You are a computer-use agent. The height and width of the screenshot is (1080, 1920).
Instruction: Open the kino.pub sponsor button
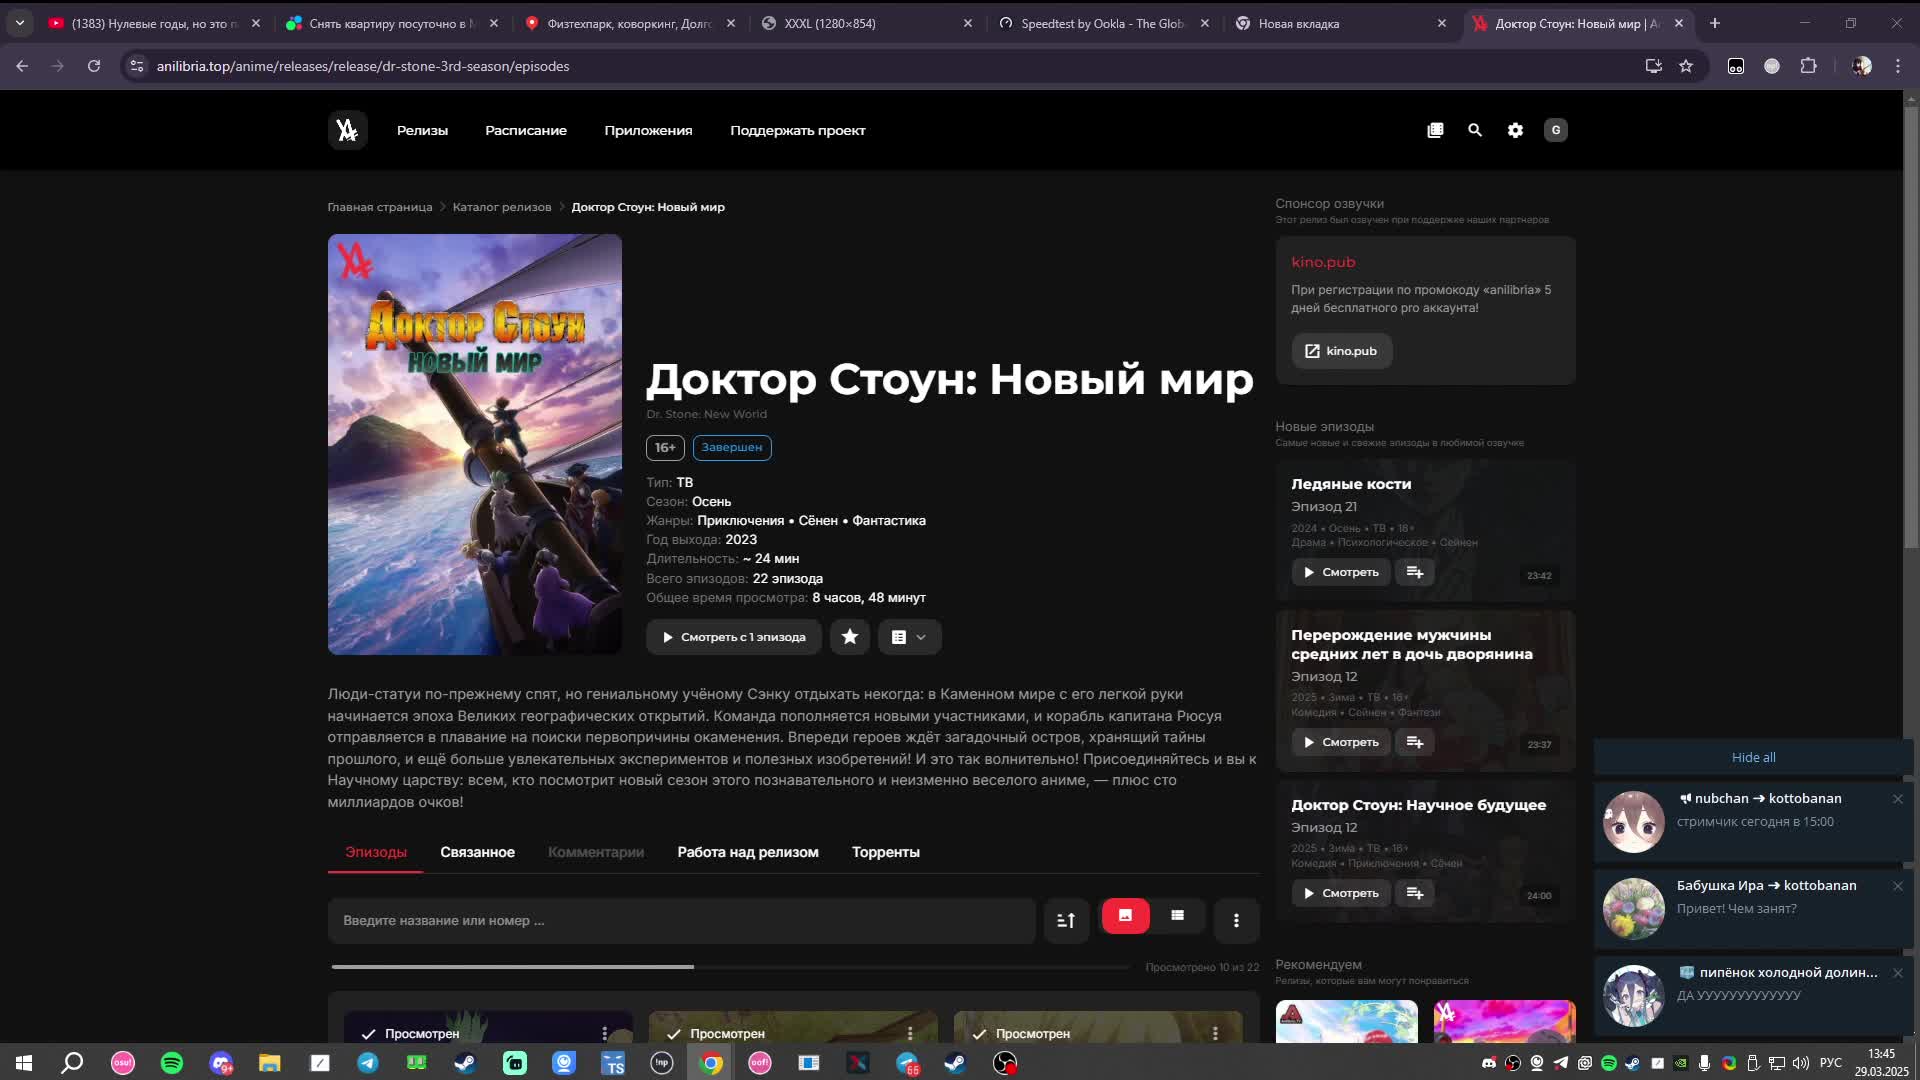click(x=1341, y=351)
